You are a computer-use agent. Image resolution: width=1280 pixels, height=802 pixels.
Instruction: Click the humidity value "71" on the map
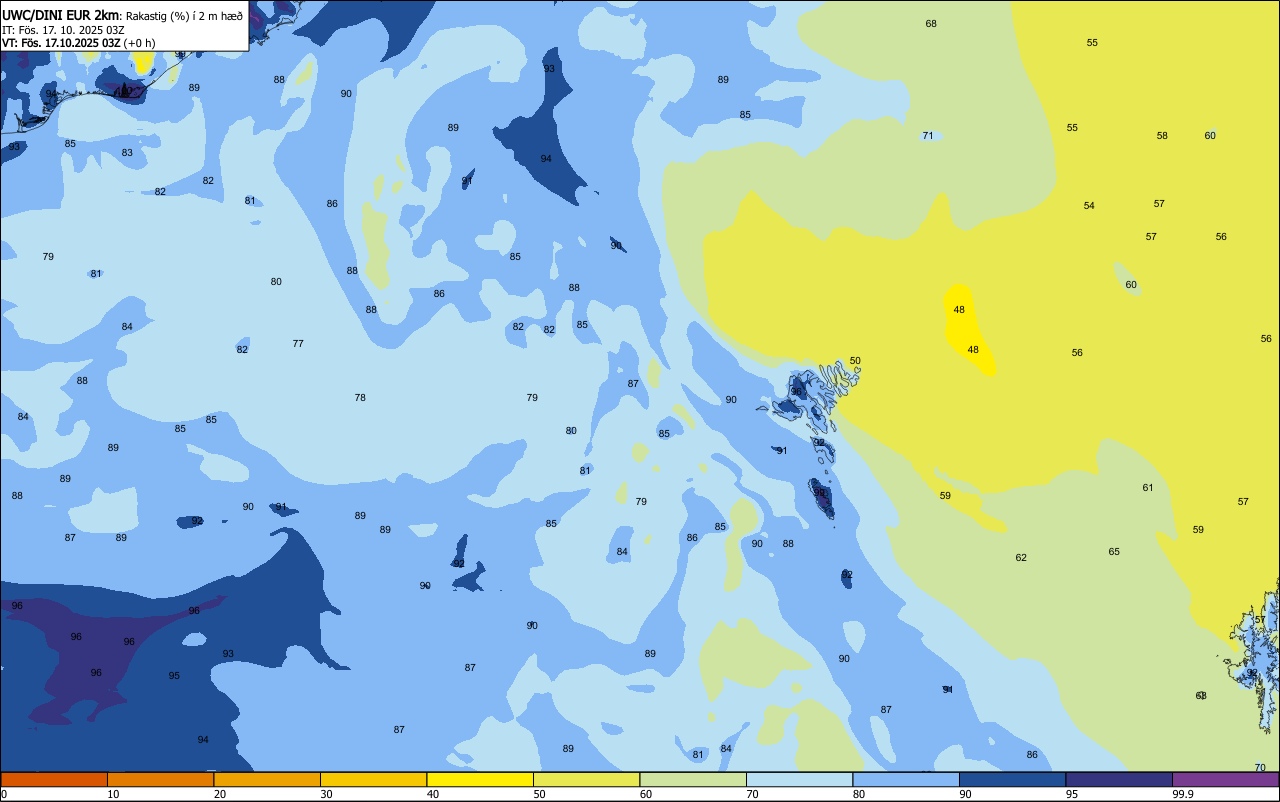pyautogui.click(x=928, y=136)
